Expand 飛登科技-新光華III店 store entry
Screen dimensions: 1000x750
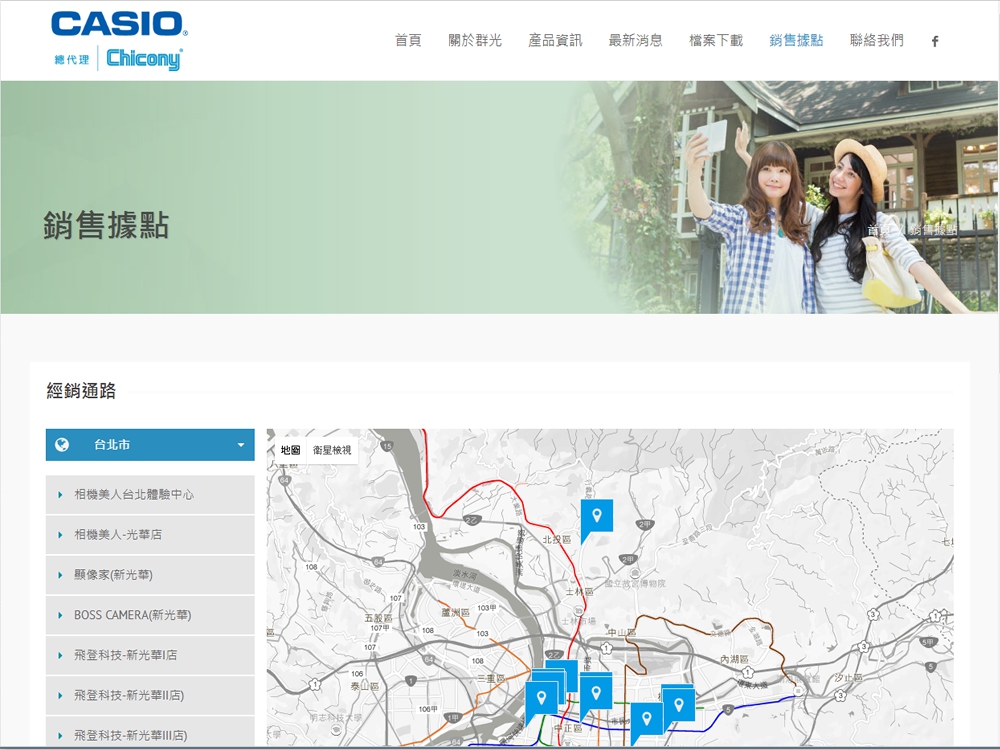click(x=150, y=732)
